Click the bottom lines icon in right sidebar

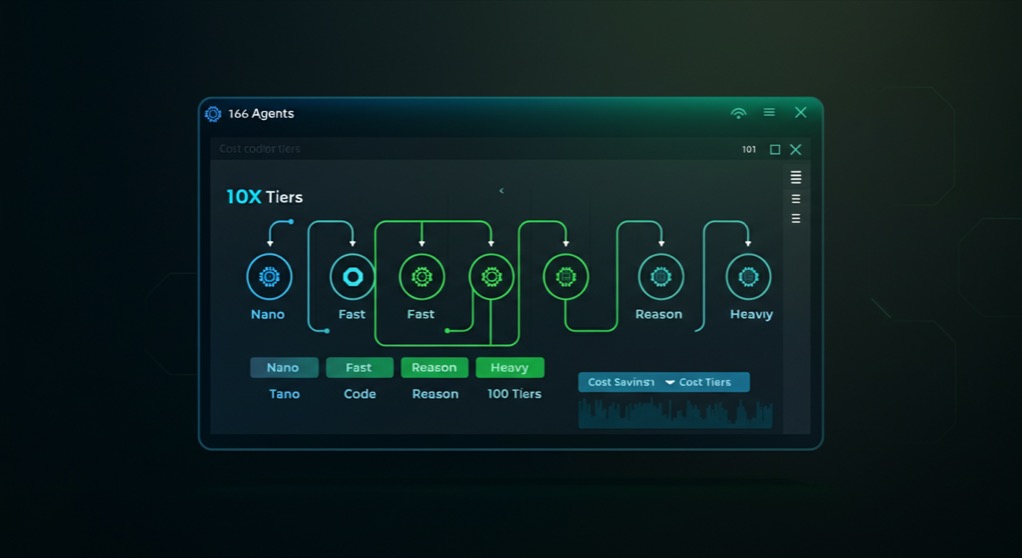click(796, 218)
